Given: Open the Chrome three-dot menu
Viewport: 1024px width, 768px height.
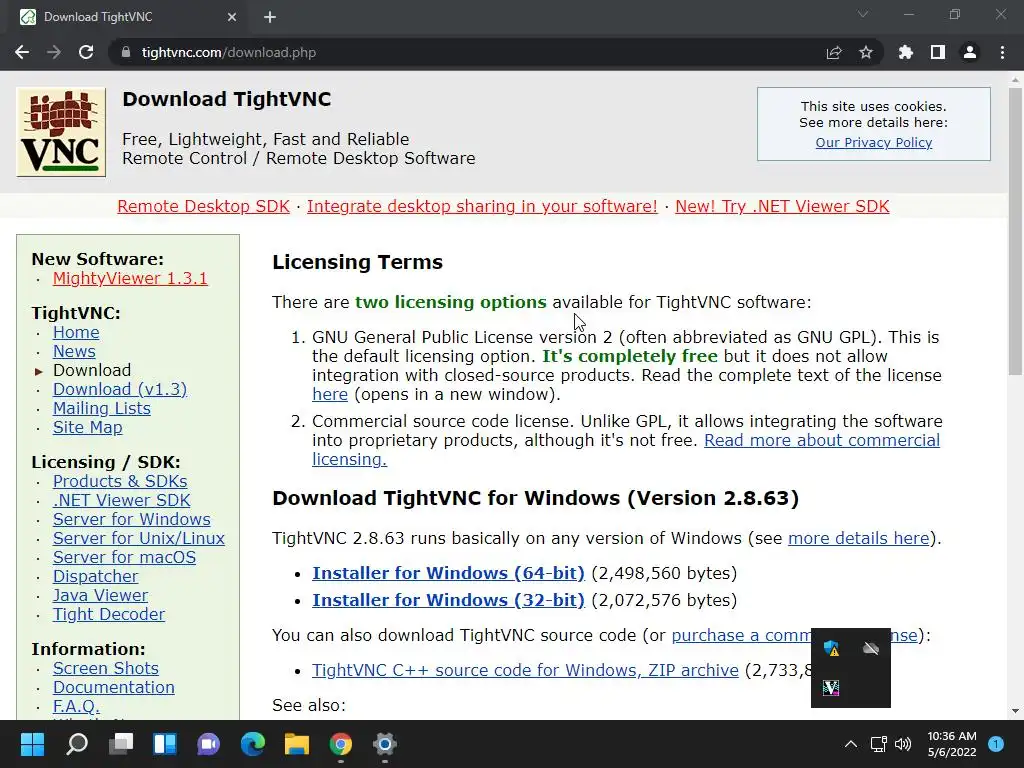Looking at the screenshot, I should pos(1002,52).
